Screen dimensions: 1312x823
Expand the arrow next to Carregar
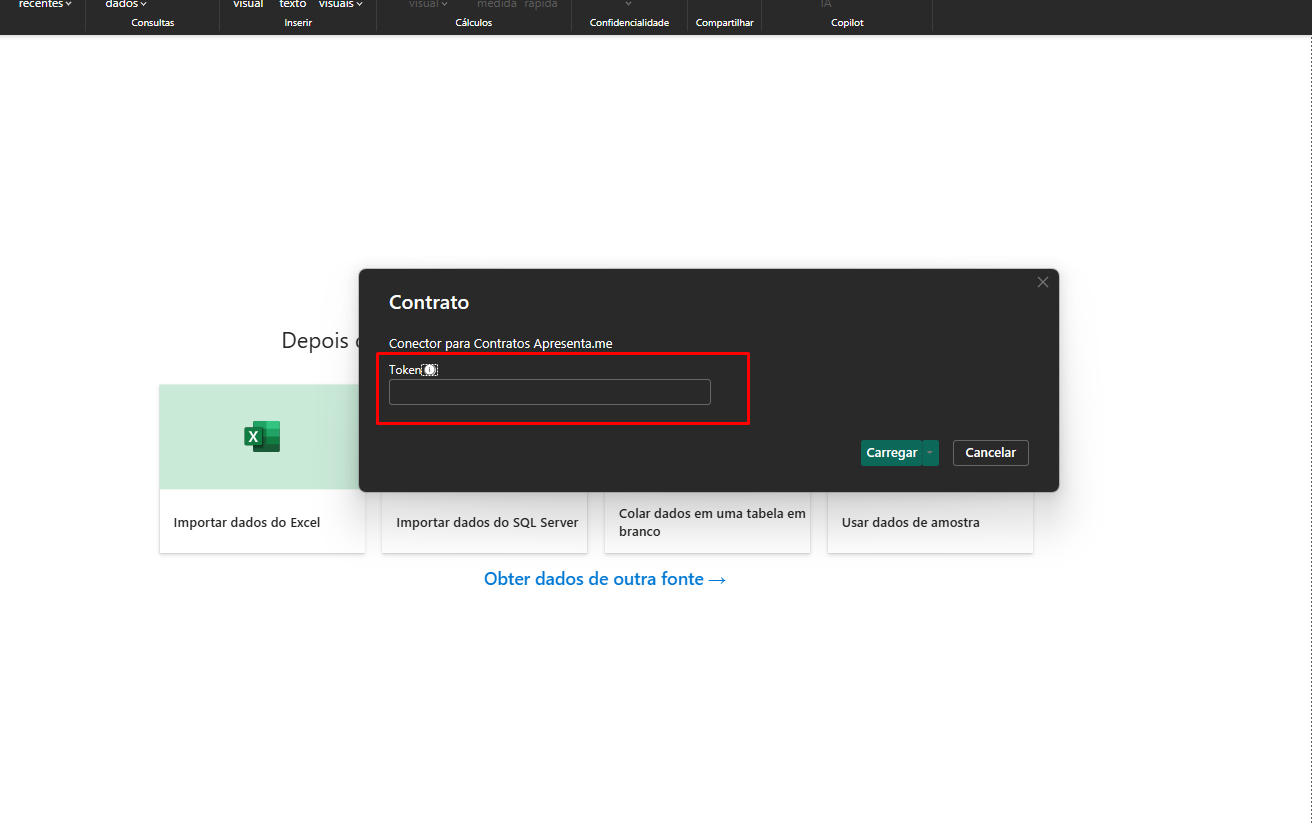[931, 453]
